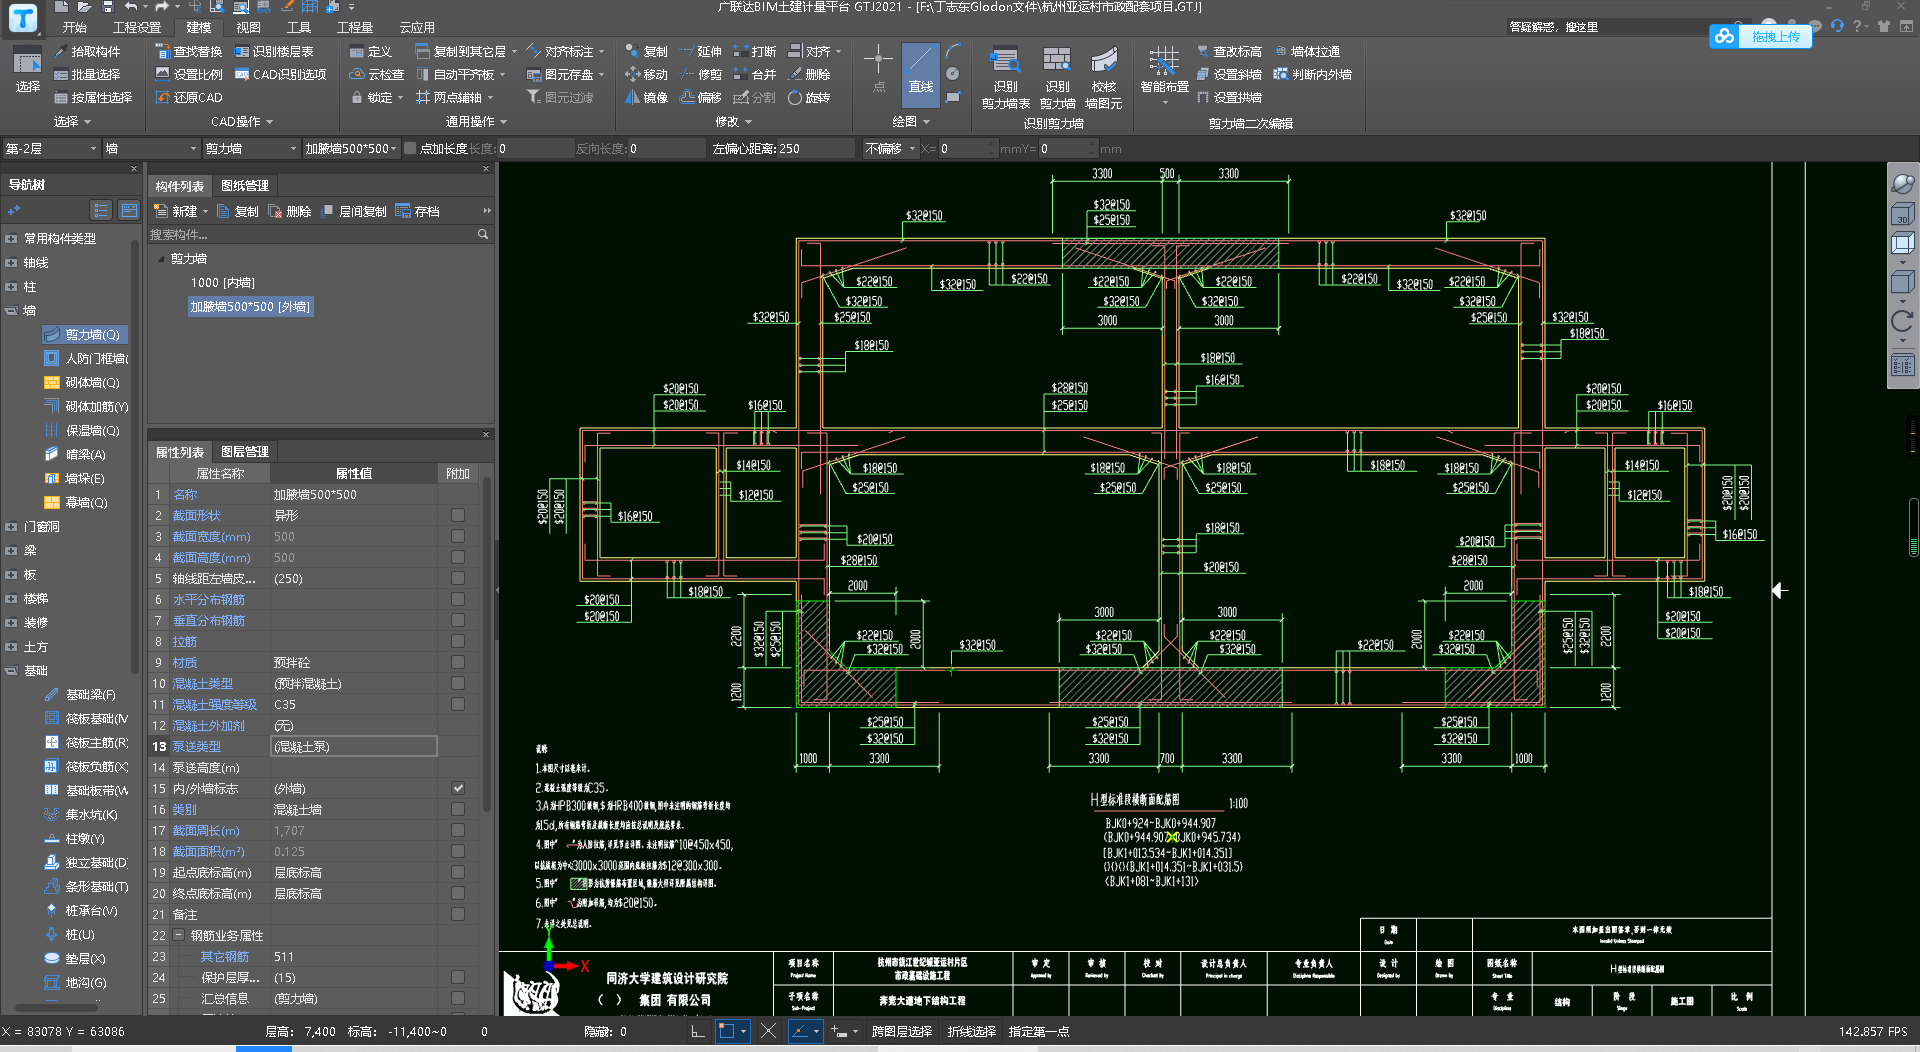
Task: Select the 镜像 mirror tool
Action: click(x=646, y=97)
